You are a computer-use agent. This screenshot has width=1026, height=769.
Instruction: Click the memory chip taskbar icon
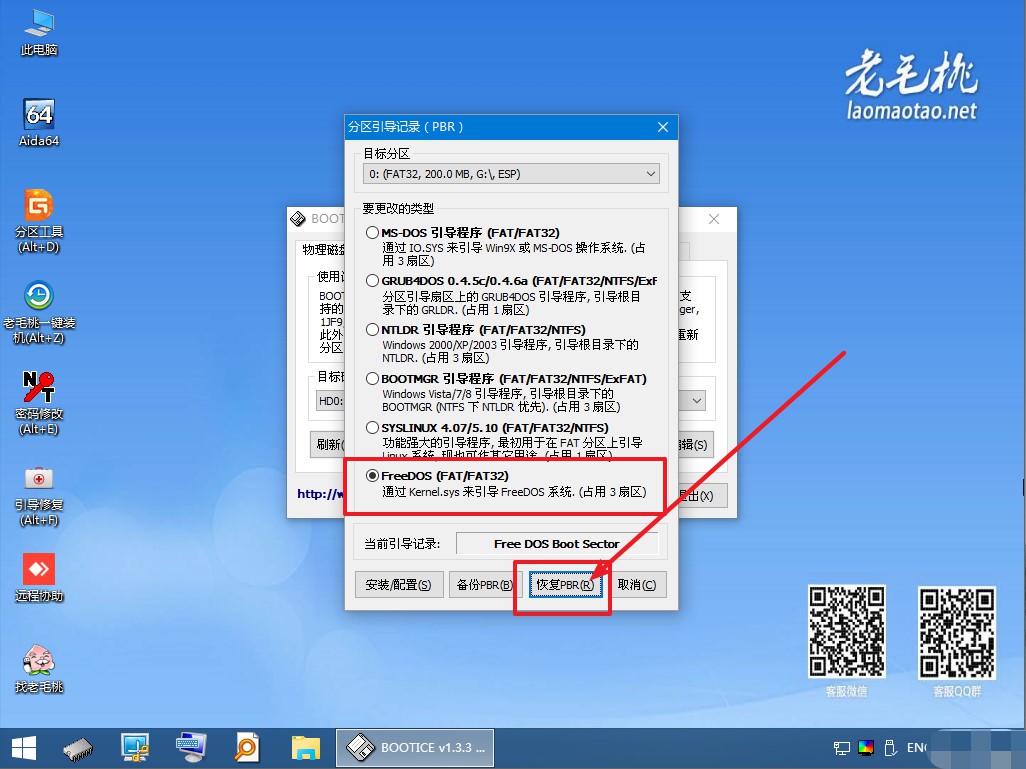pyautogui.click(x=78, y=748)
